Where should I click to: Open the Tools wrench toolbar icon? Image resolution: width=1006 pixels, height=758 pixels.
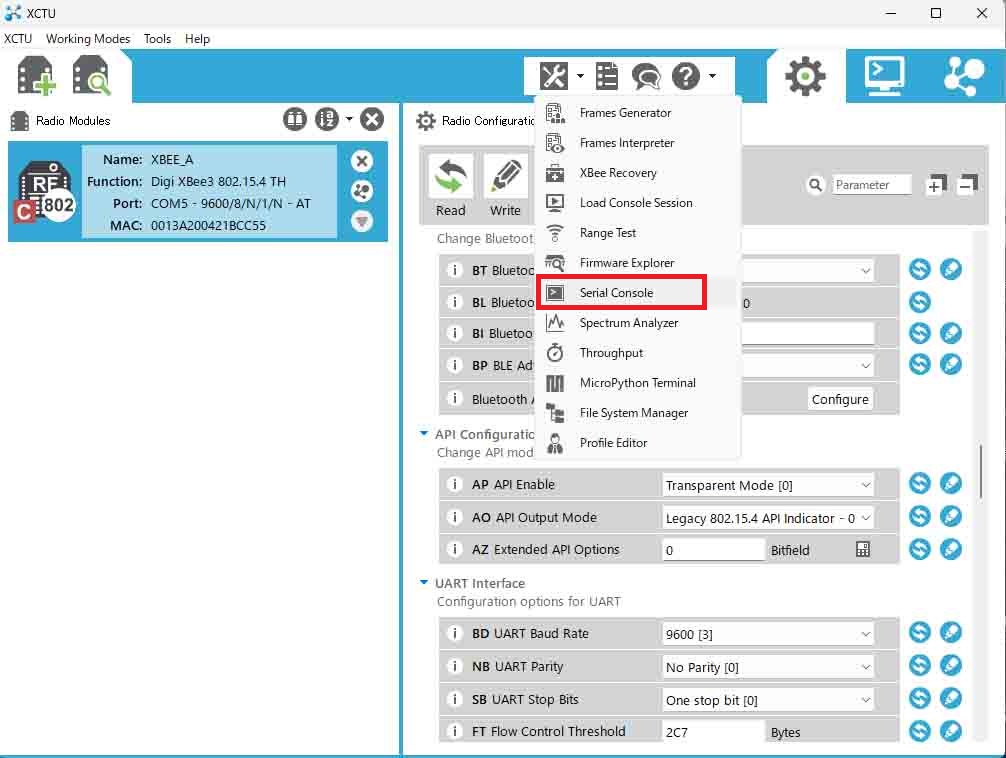pos(554,76)
